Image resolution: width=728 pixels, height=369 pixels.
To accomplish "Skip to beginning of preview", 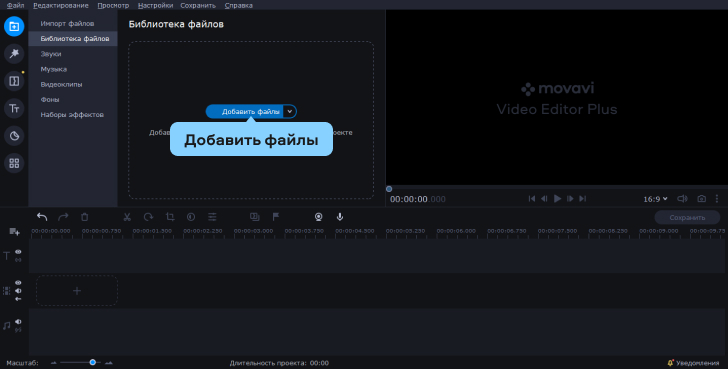I will coord(532,199).
